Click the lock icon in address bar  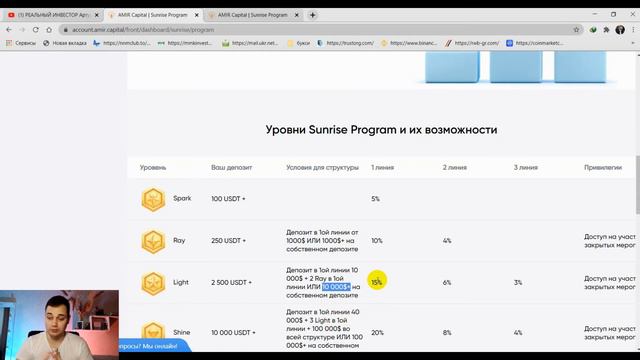[66, 30]
